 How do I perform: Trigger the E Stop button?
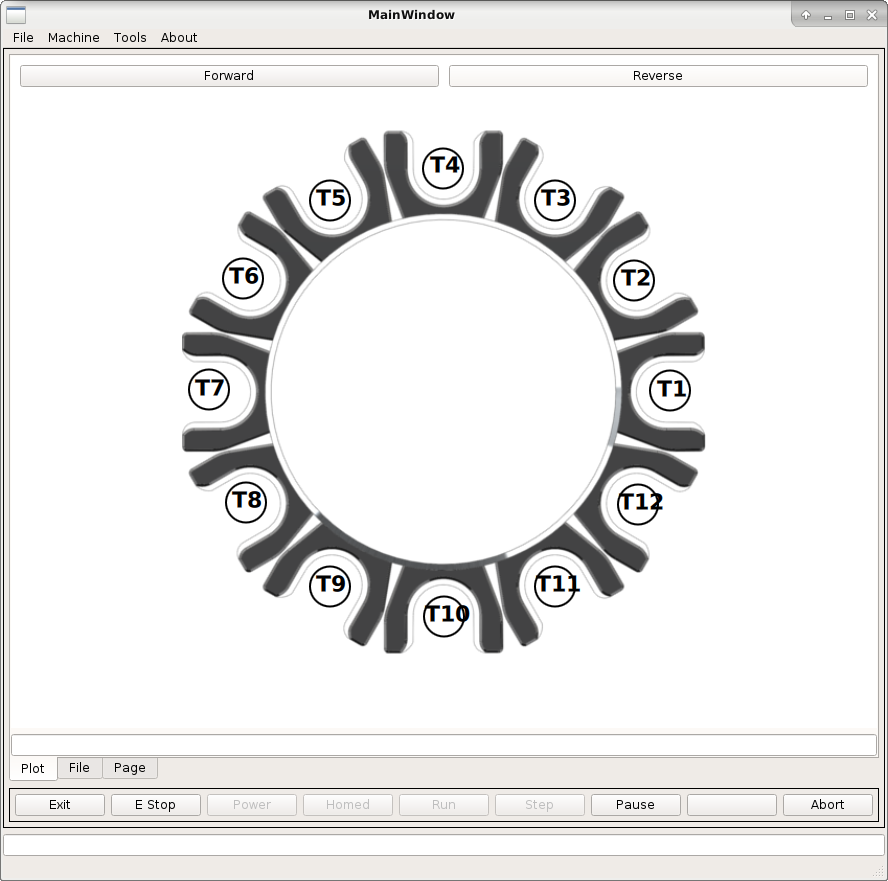(x=156, y=805)
